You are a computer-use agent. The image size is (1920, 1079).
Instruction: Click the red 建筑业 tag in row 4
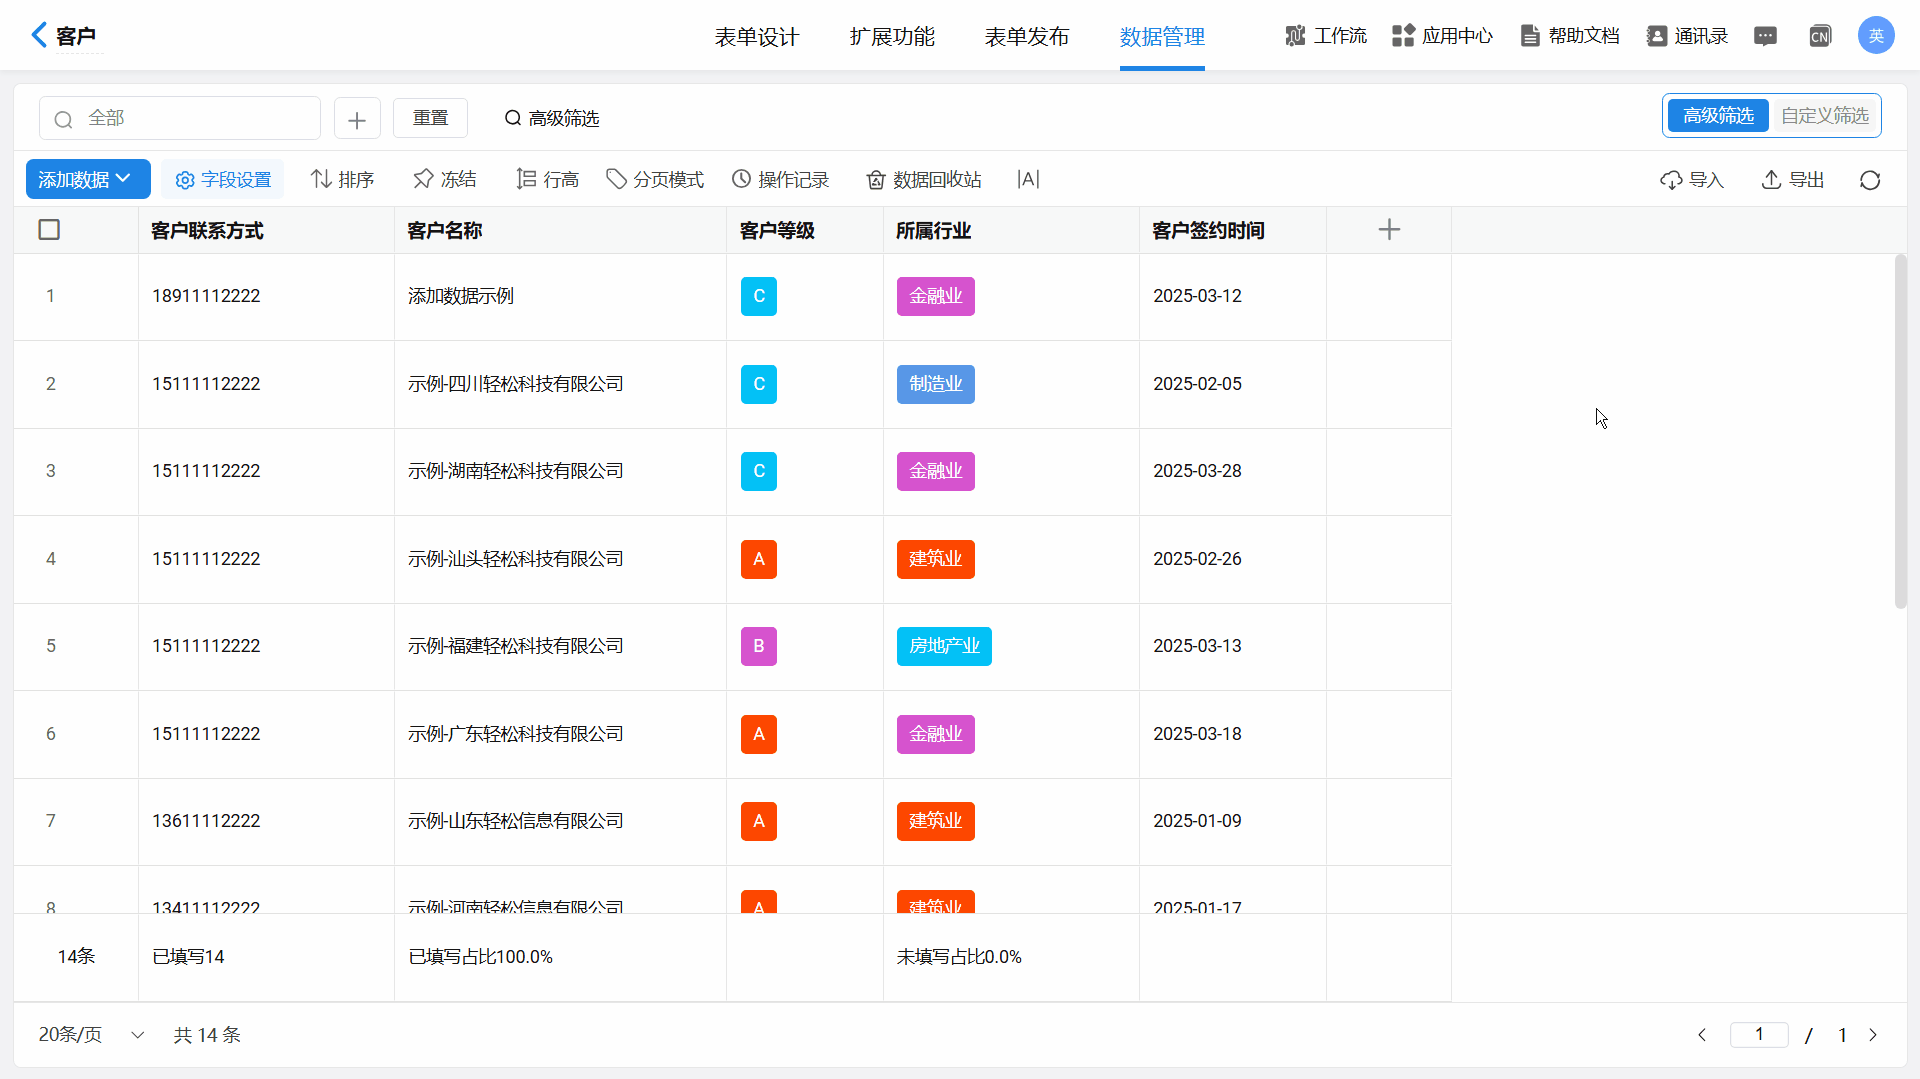[x=935, y=559]
